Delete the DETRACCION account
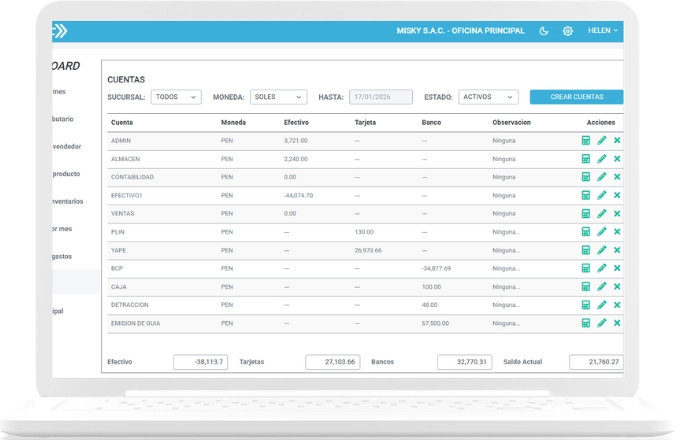The image size is (675, 440). click(x=617, y=305)
